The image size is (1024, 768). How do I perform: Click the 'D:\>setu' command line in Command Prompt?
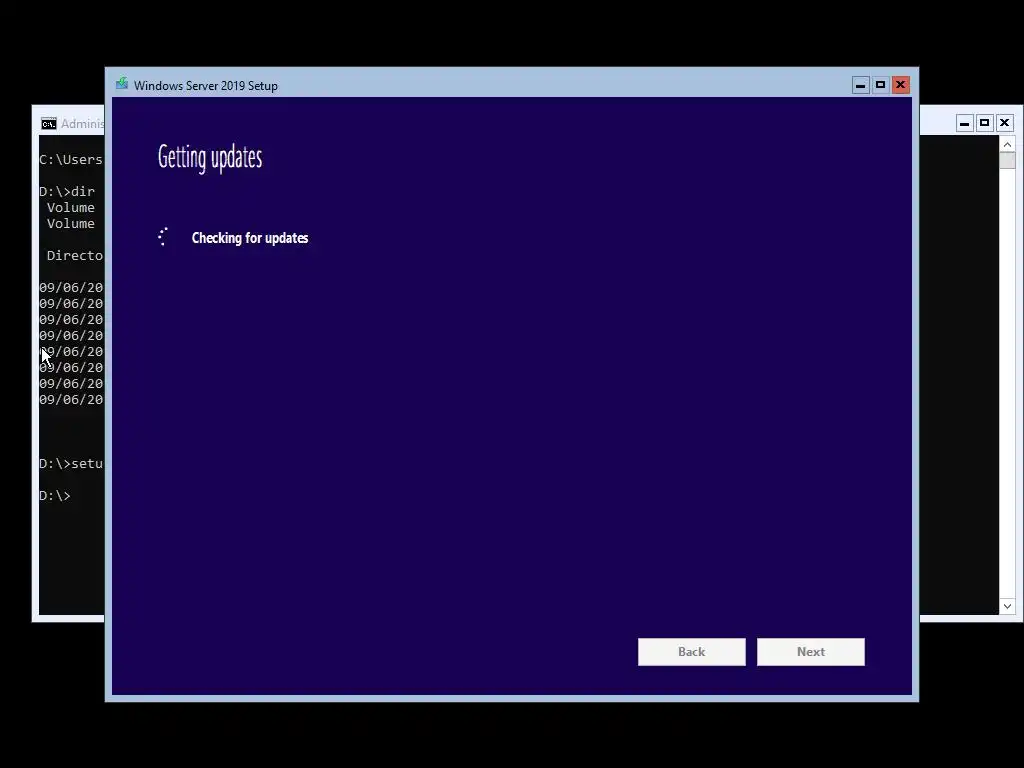[x=71, y=464]
